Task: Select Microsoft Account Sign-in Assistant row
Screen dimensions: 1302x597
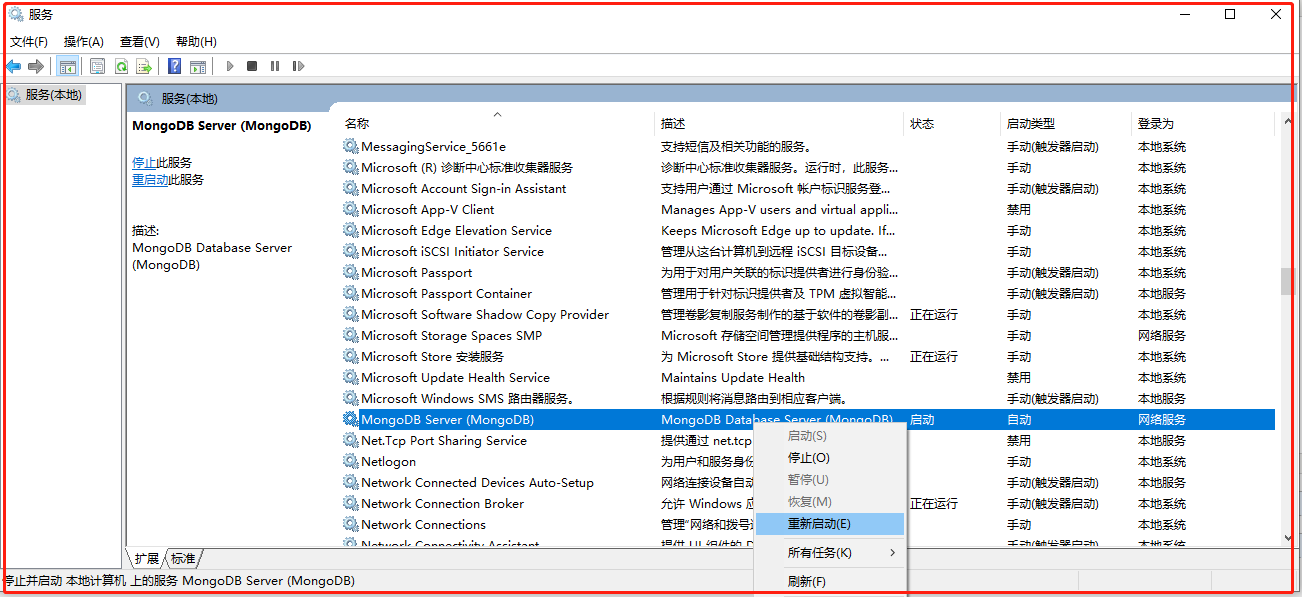Action: [808, 188]
